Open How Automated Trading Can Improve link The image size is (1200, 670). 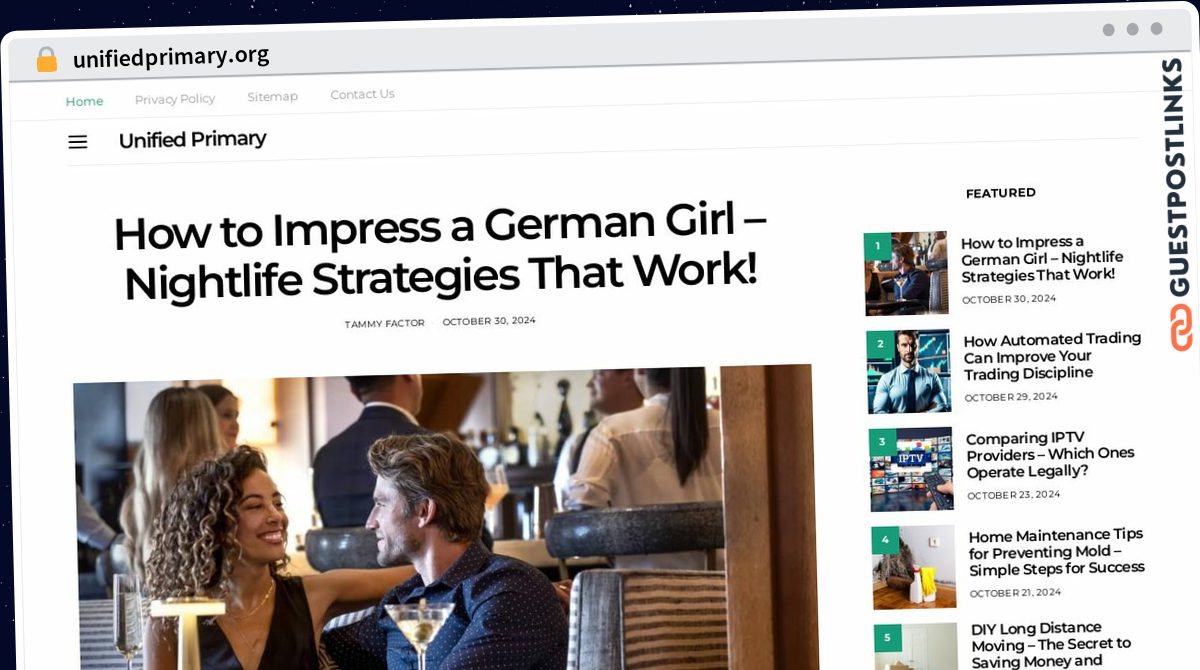[x=1052, y=356]
